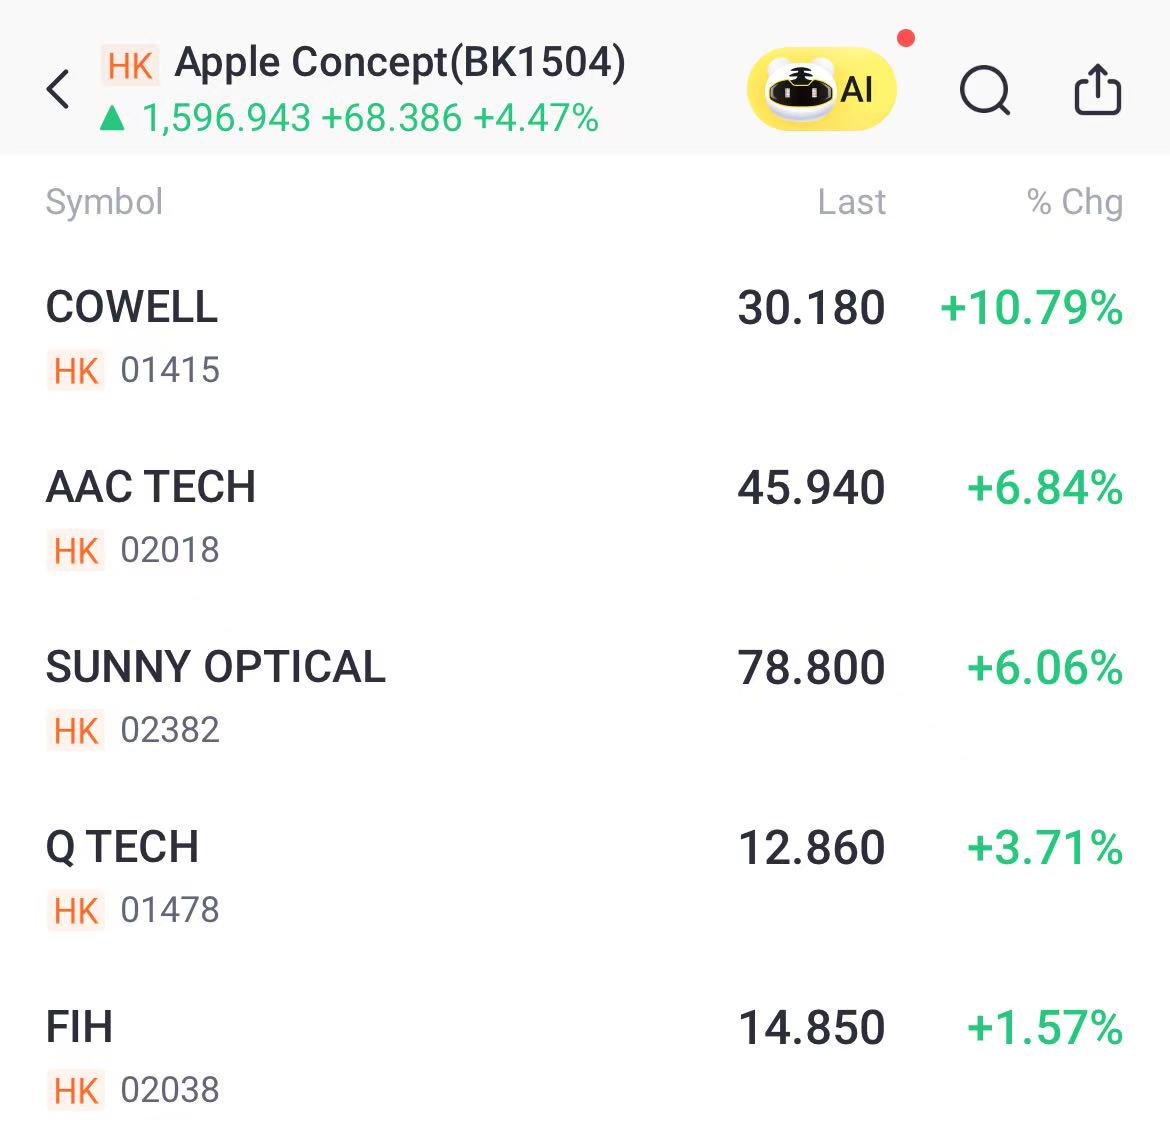This screenshot has height=1134, width=1170.
Task: Open the FIH stock entry
Action: 585,1057
